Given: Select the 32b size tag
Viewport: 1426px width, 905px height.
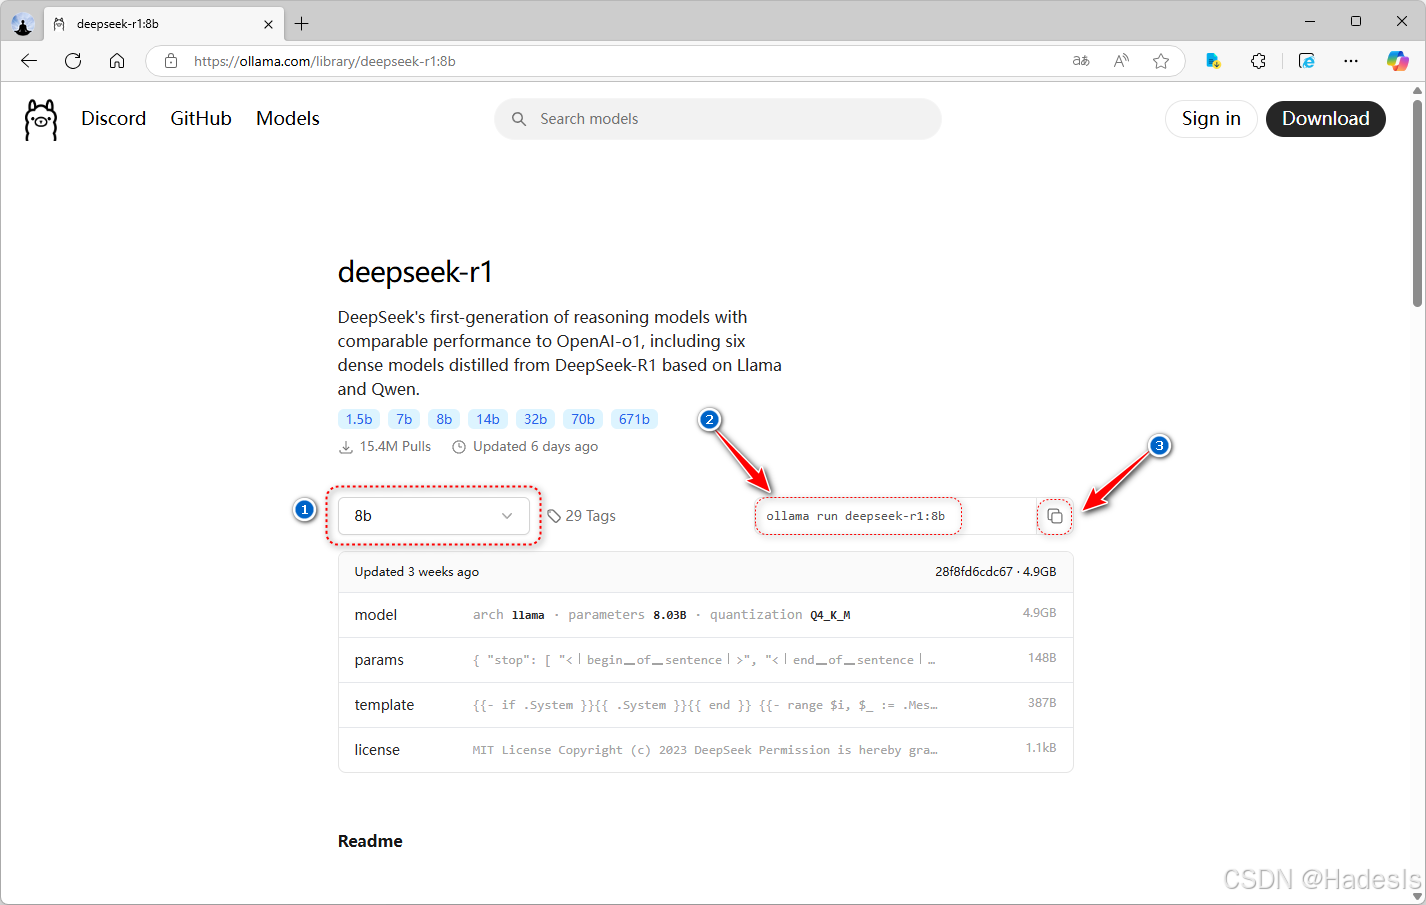Looking at the screenshot, I should tap(536, 419).
